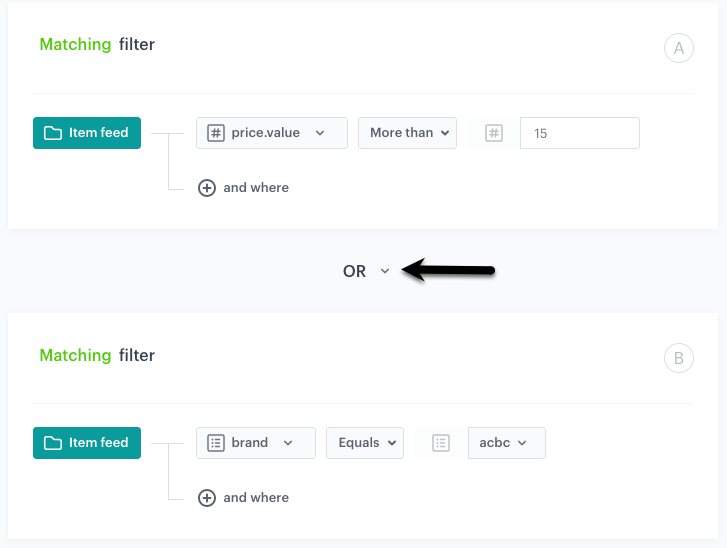Click the plus icon in filter A

207,188
